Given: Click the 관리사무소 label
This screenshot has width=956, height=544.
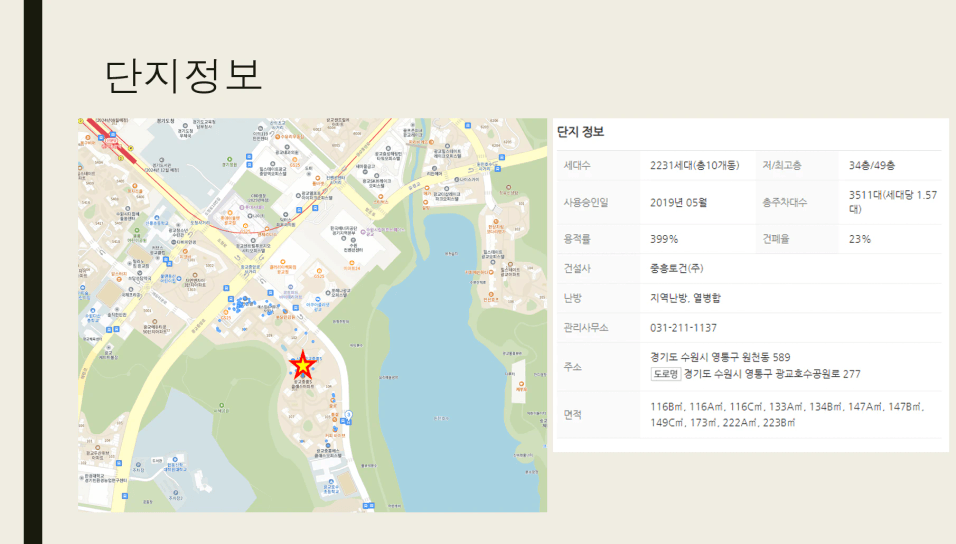Looking at the screenshot, I should [586, 327].
